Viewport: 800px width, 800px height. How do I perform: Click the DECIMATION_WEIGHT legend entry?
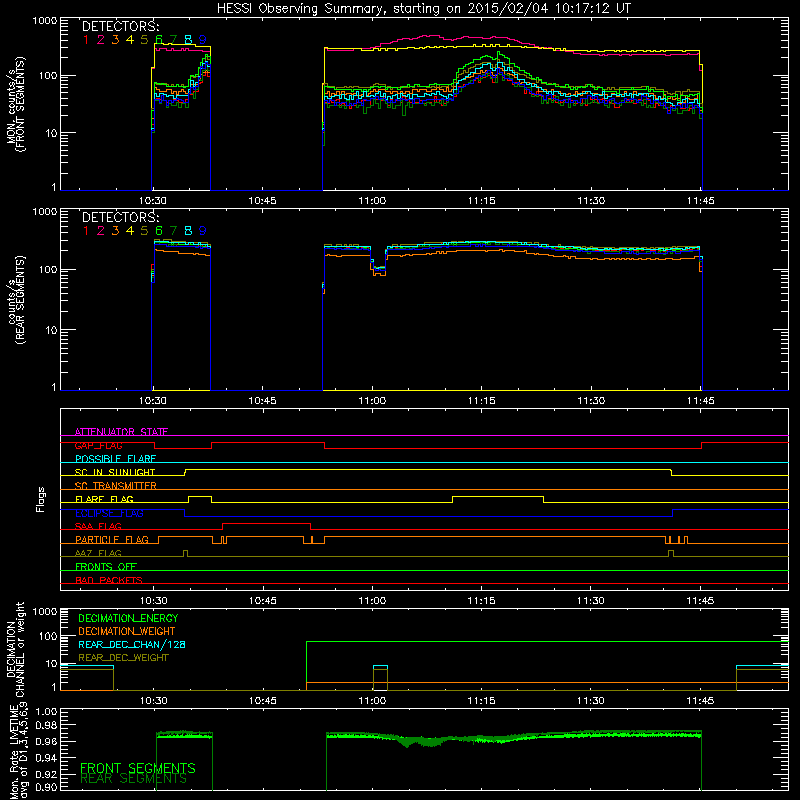point(127,631)
